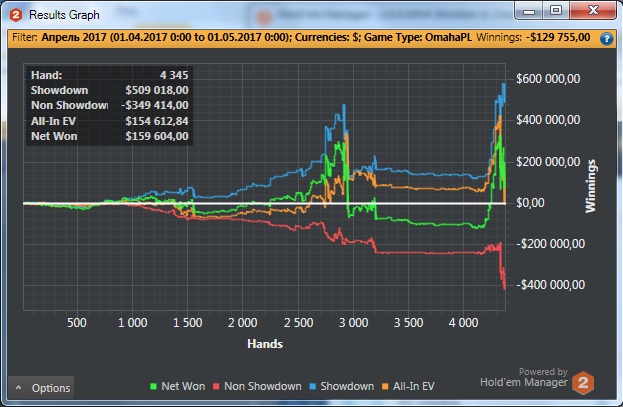Click the 500 hands axis label
Image resolution: width=623 pixels, height=407 pixels.
[x=77, y=322]
